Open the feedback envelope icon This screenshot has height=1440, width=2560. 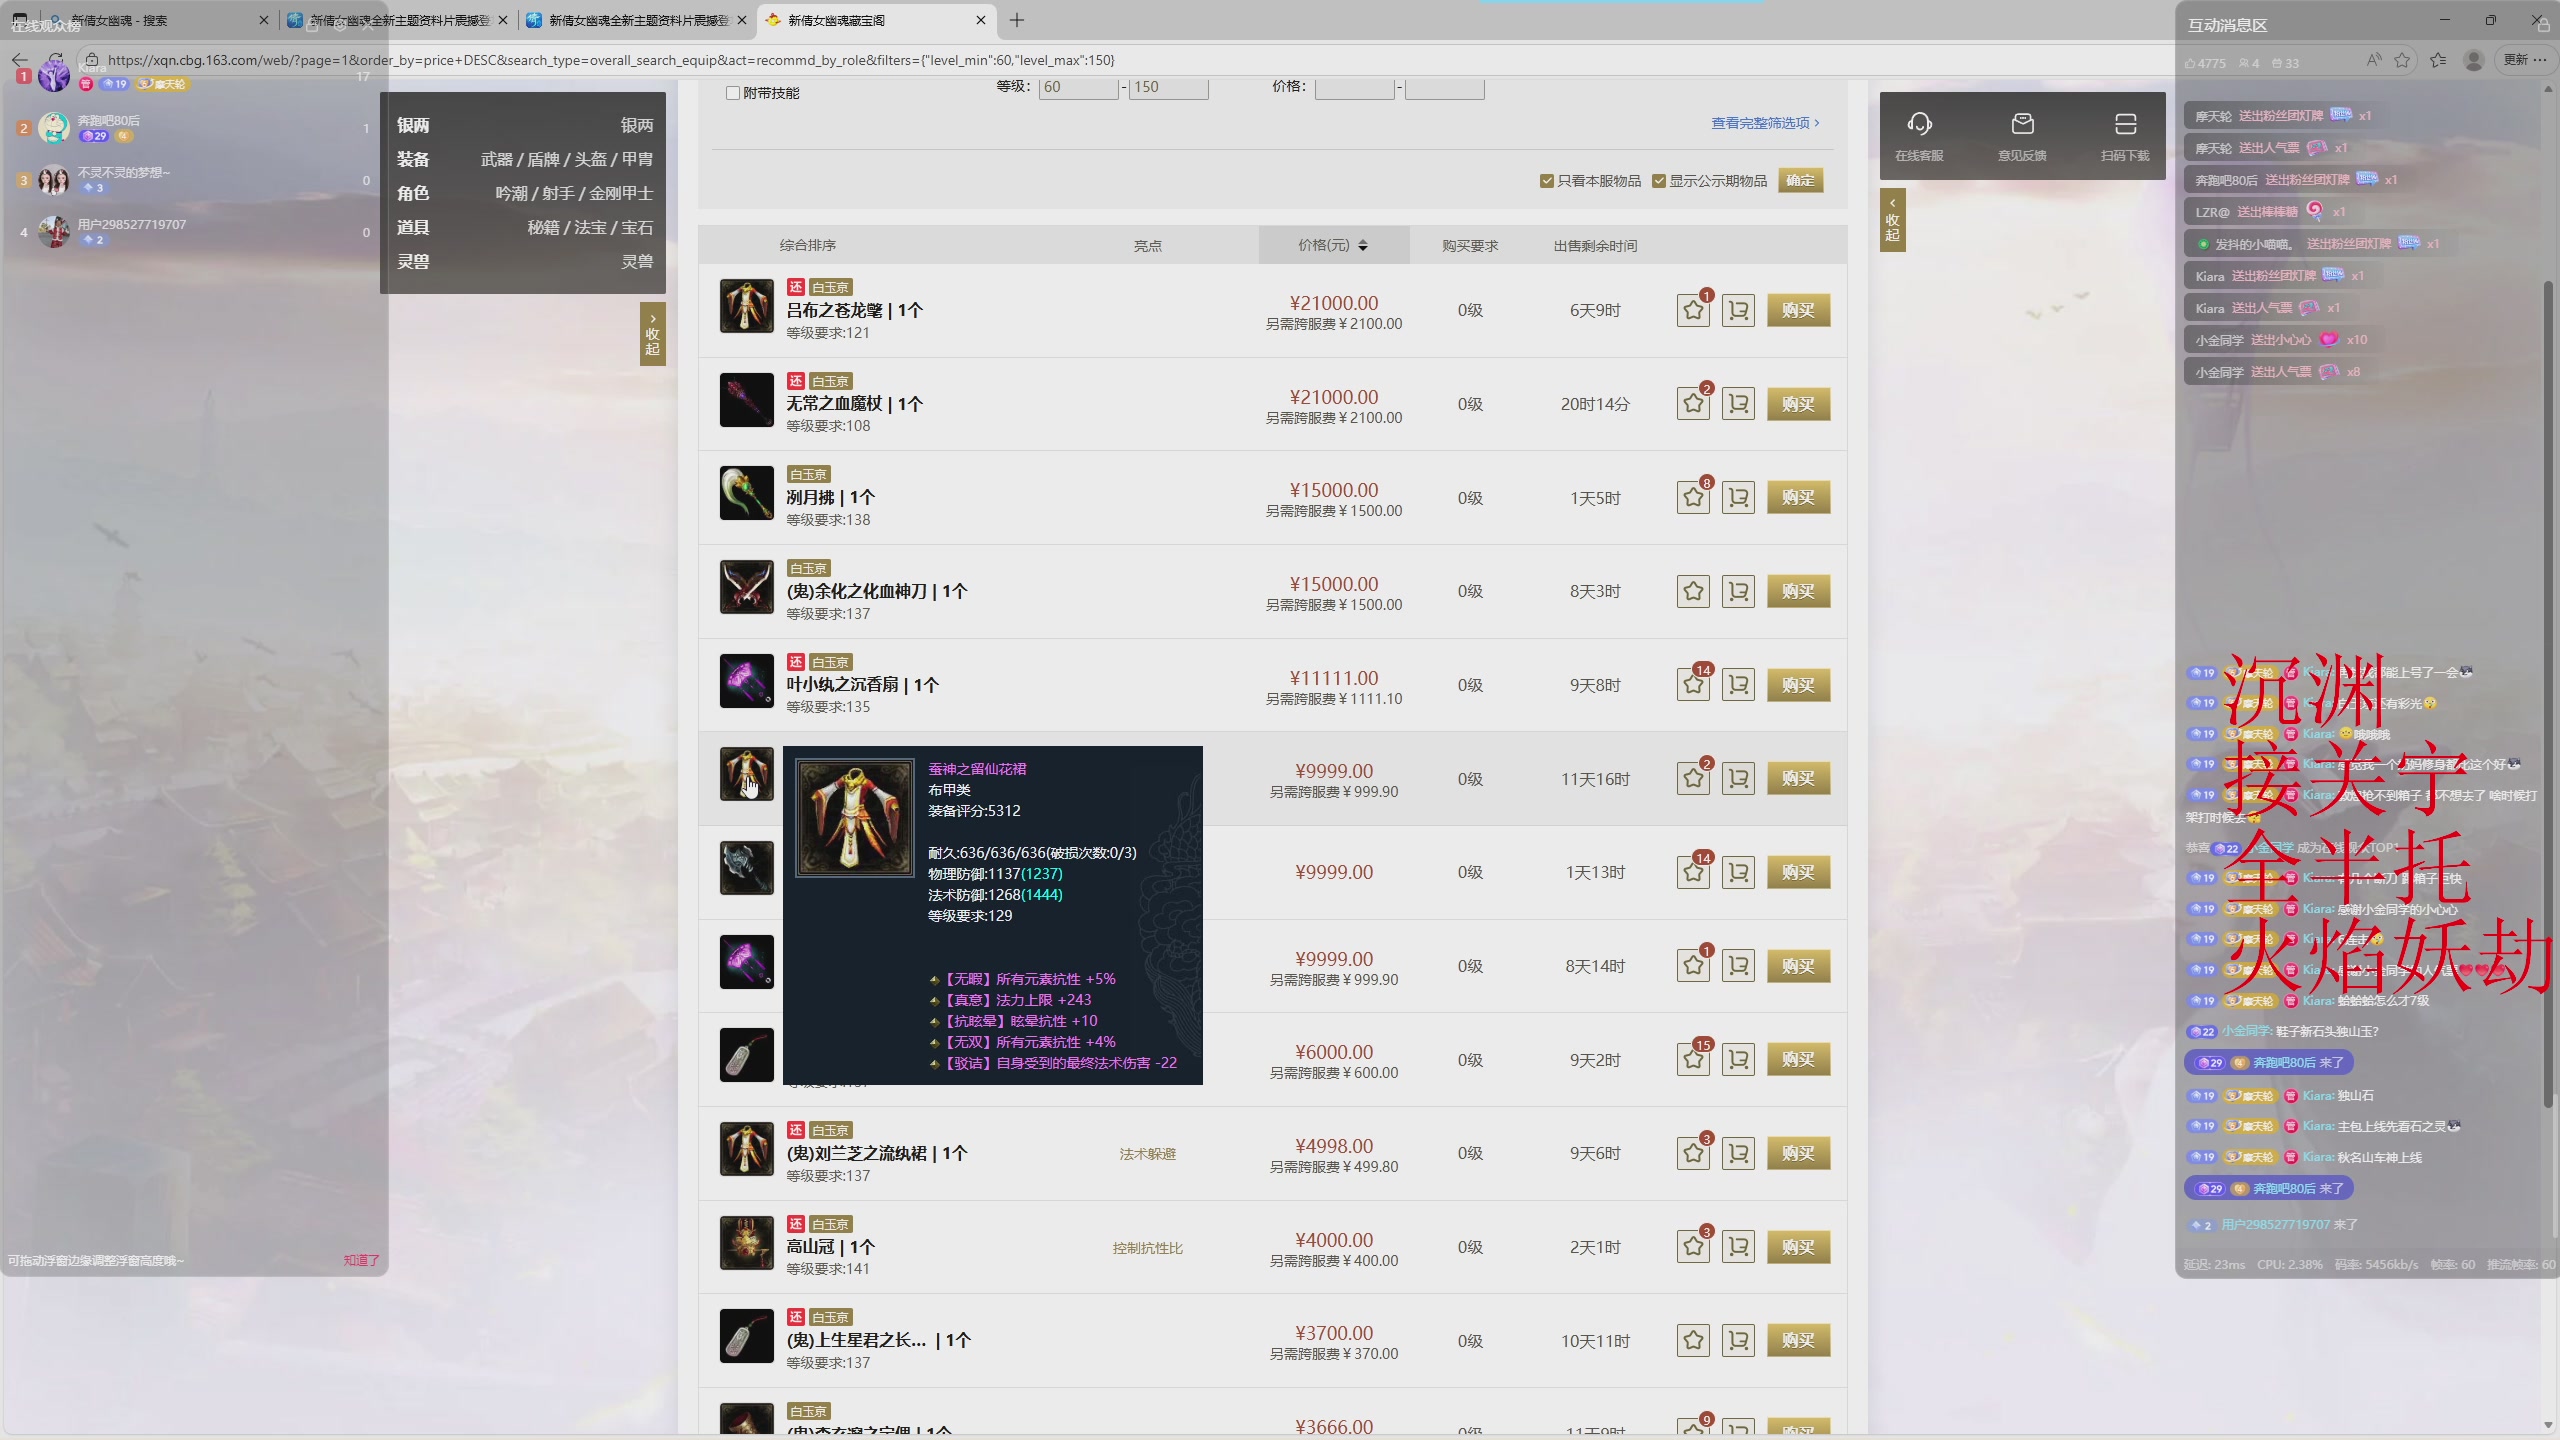pos(2022,124)
